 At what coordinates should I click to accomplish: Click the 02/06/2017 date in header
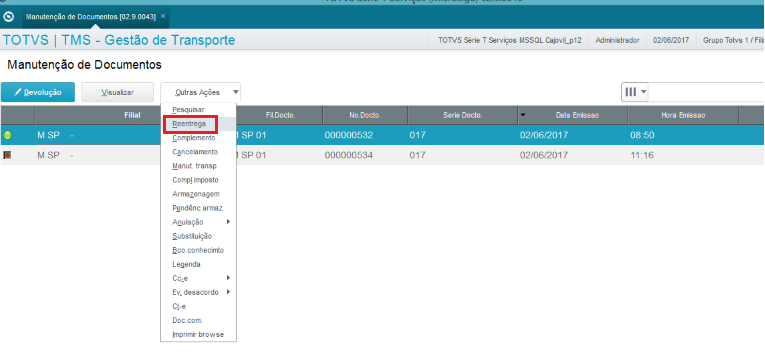click(671, 40)
